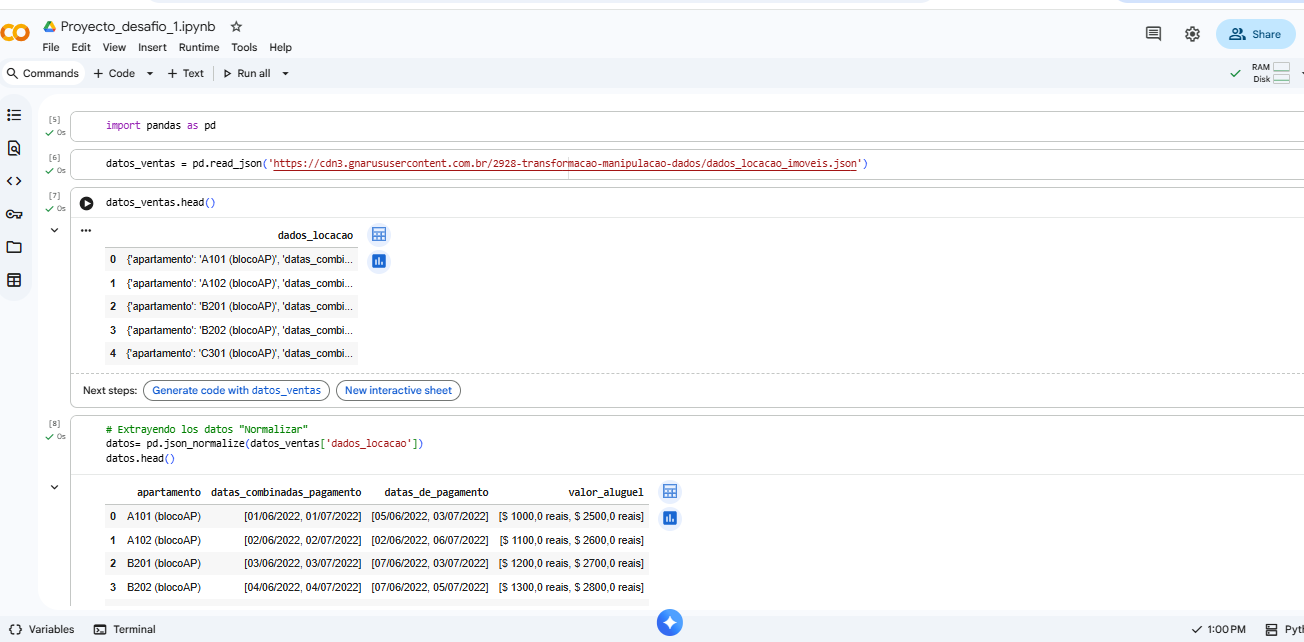This screenshot has height=642, width=1304.
Task: Click the [07/06/2022, 05/07/2022] cell
Action: 430,587
